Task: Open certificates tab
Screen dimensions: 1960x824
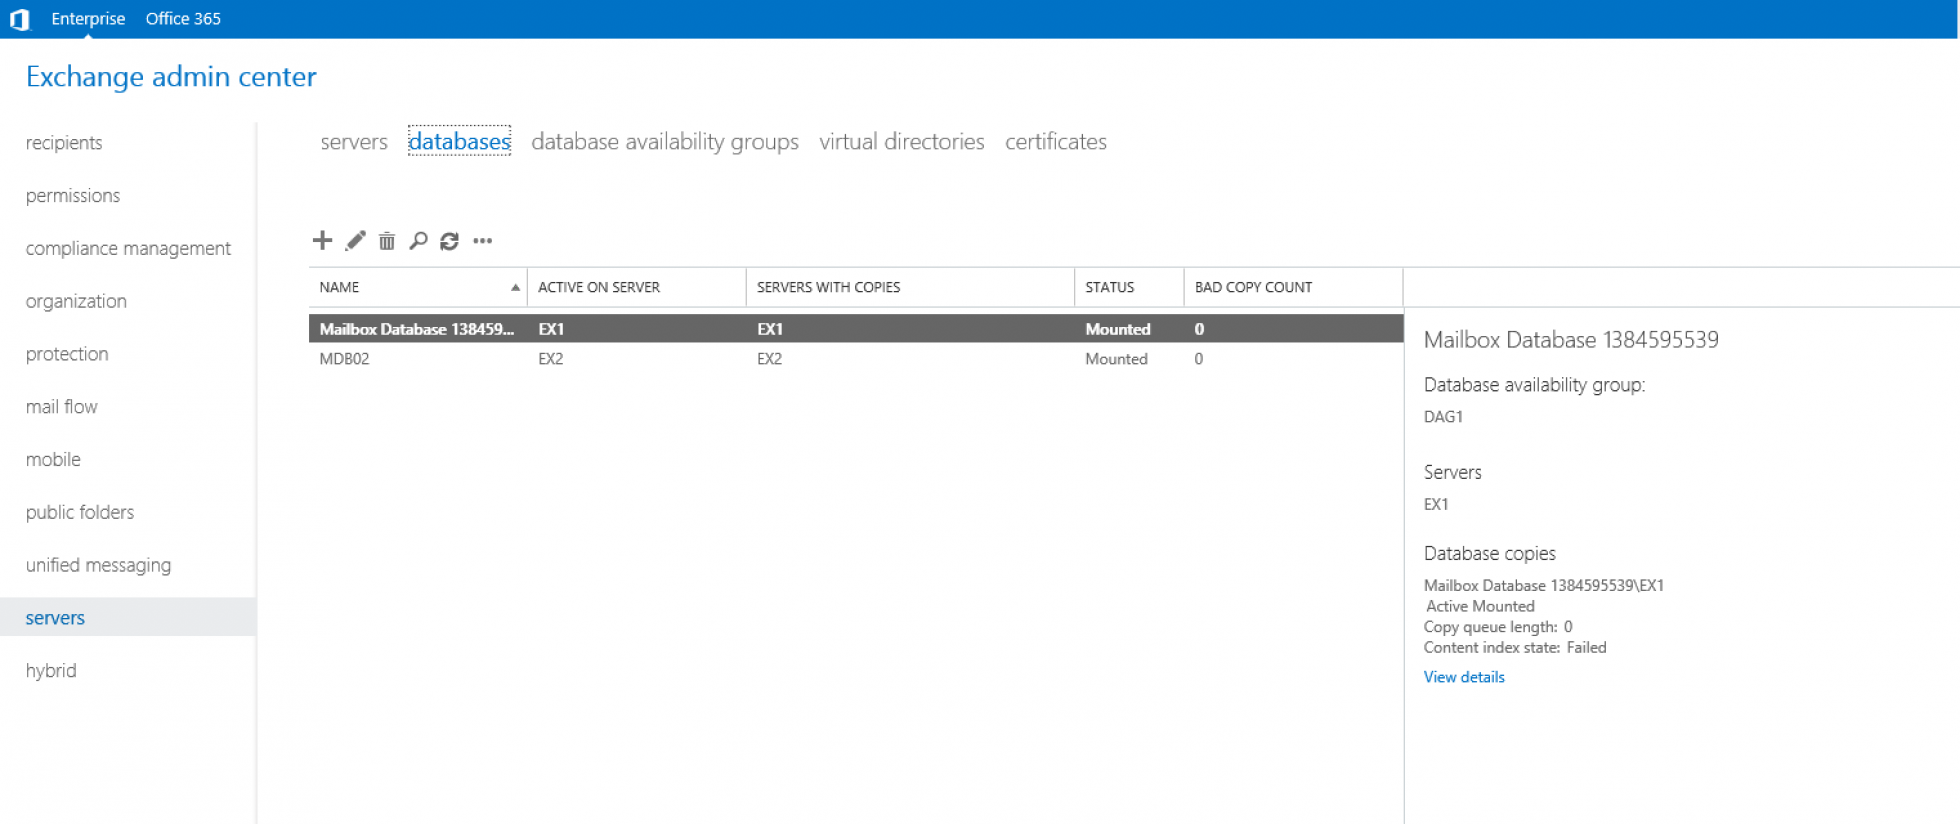Action: (x=1056, y=142)
